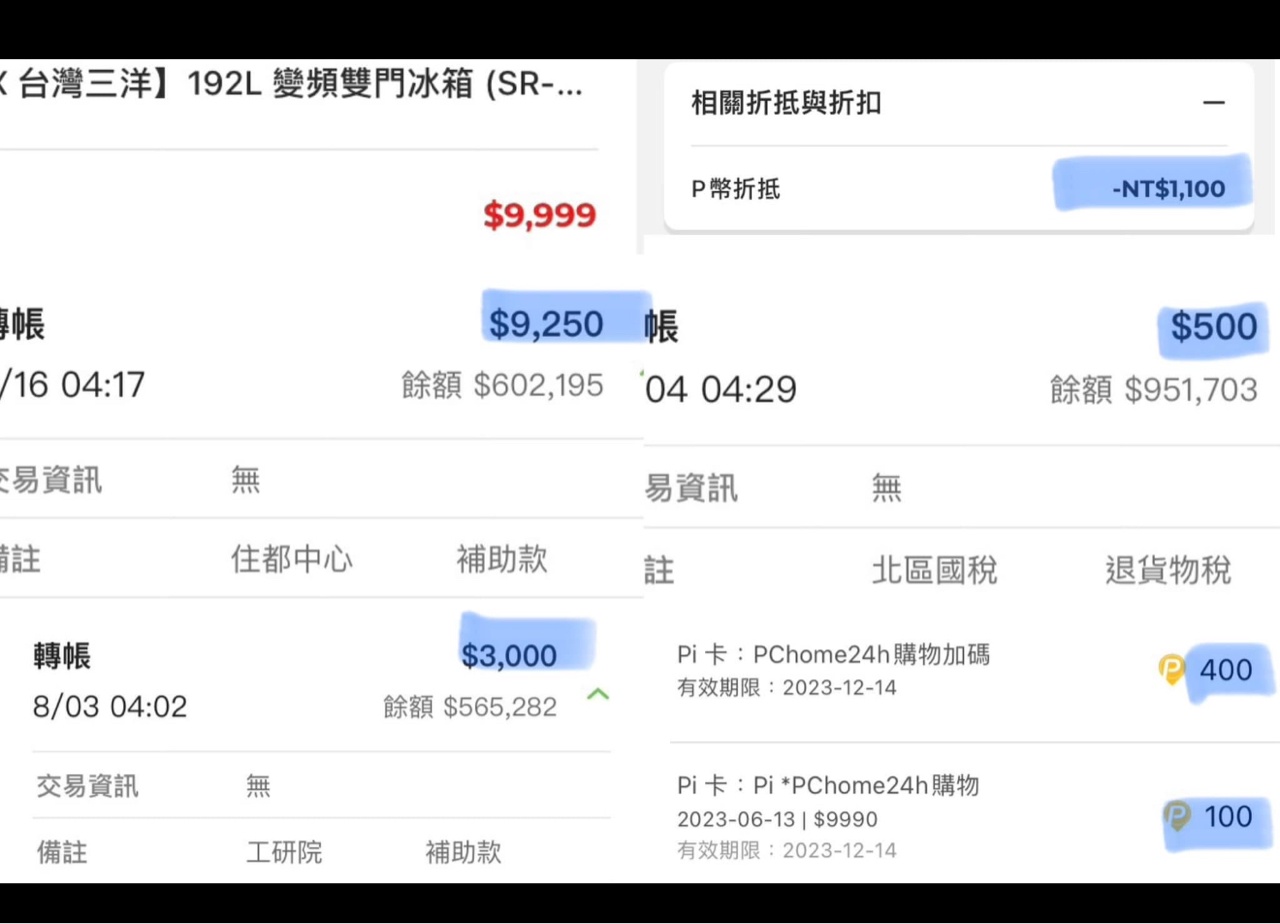Screen dimensions: 1280x924
Task: Click the 轉帳 title above 8/03 04:02
Action: tap(62, 656)
